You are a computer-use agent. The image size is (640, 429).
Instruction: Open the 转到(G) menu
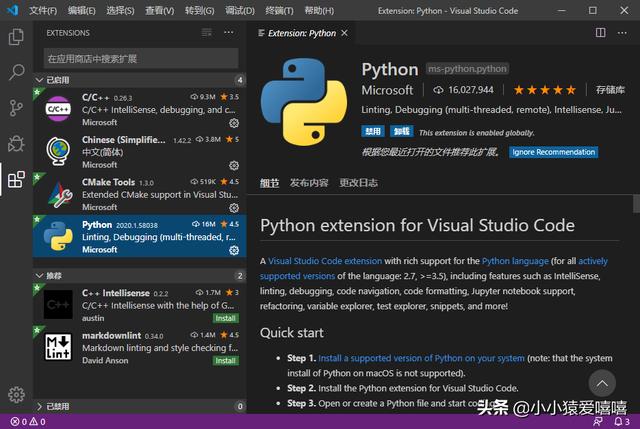tap(199, 11)
